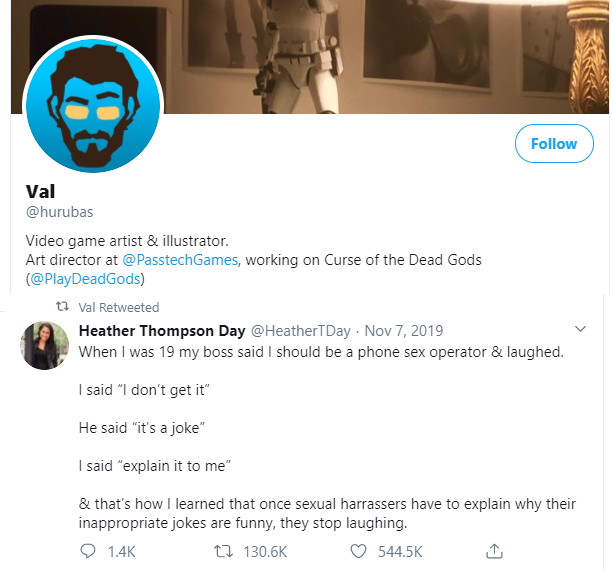View the 1.4K replies count
The height and width of the screenshot is (569, 613).
click(121, 551)
